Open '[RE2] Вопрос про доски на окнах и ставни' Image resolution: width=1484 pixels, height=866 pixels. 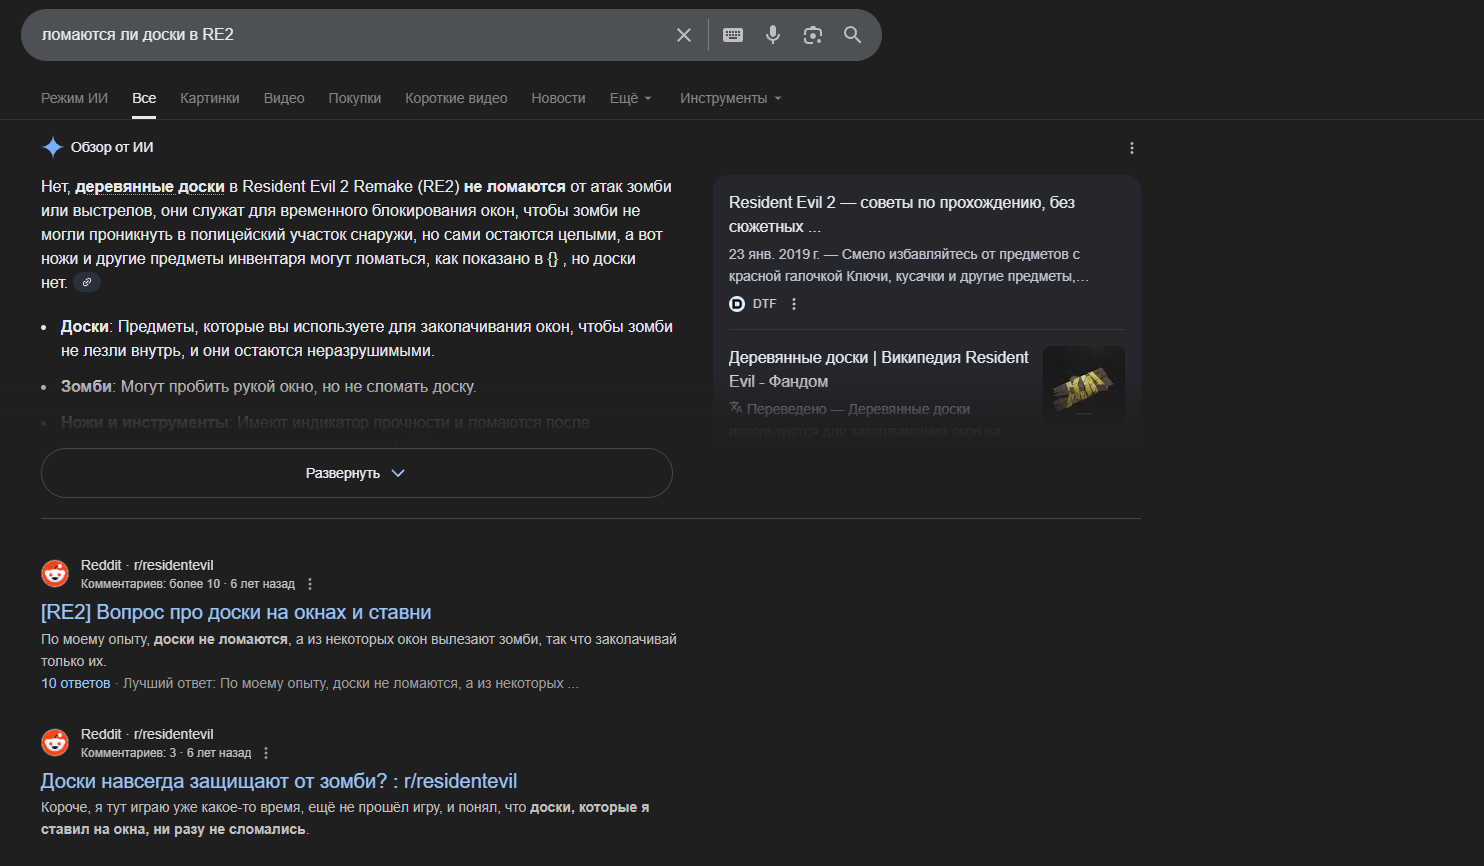(x=236, y=612)
